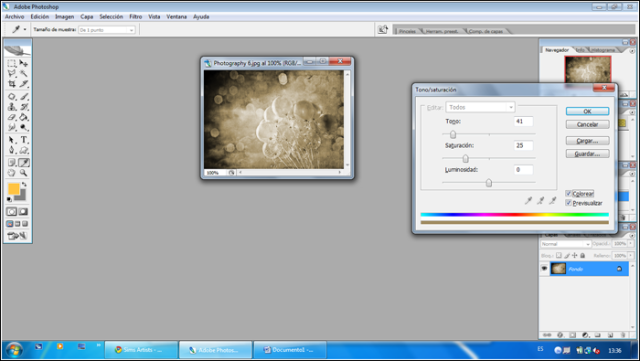The image size is (640, 361).
Task: Select the Zoom magnifier tool
Action: pos(24,173)
